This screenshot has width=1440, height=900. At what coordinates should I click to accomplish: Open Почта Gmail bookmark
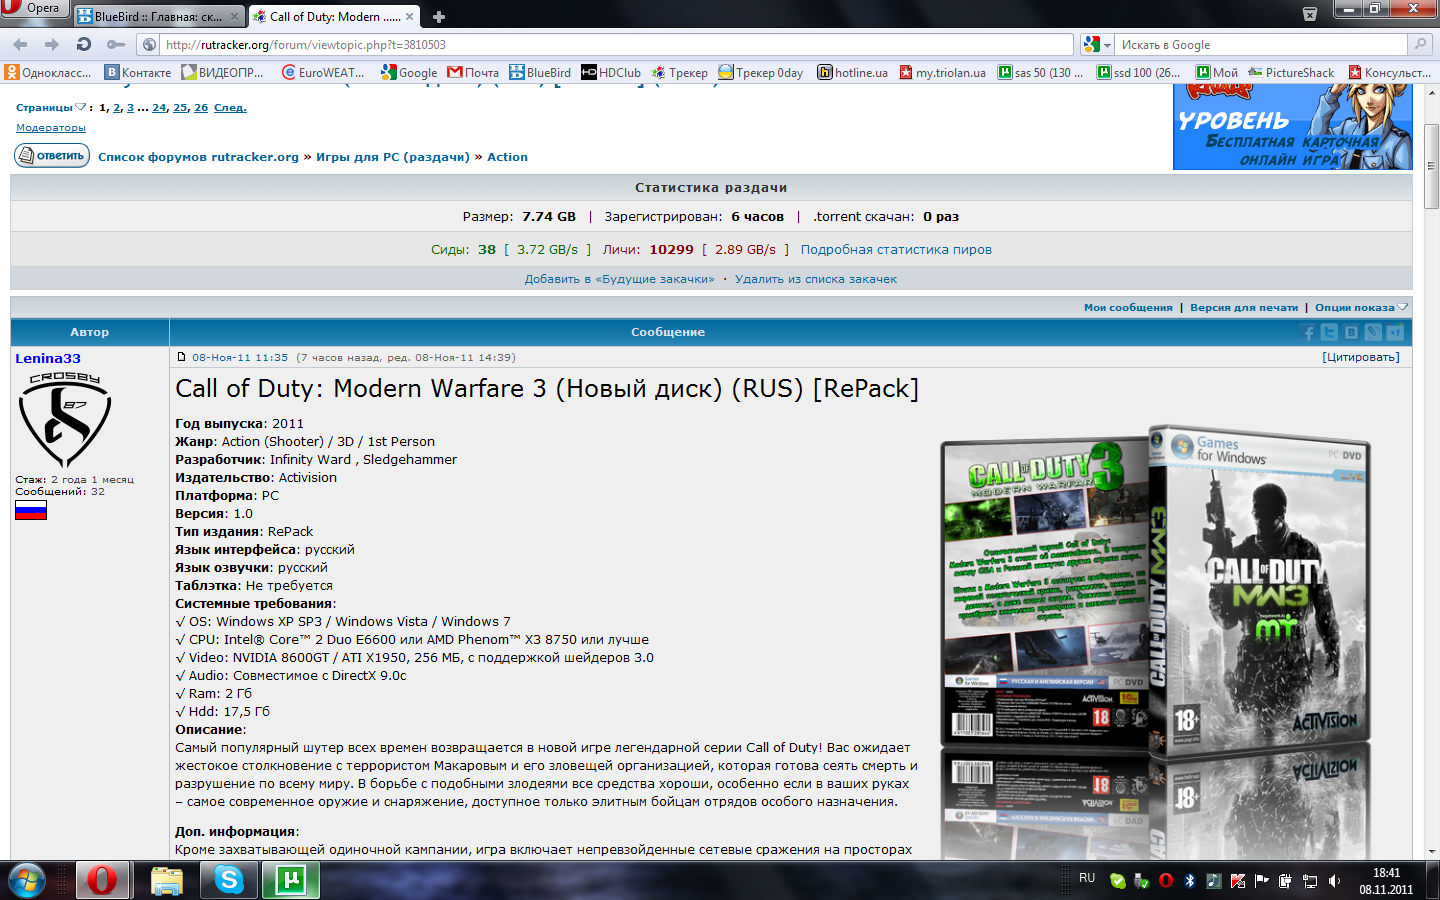point(473,72)
